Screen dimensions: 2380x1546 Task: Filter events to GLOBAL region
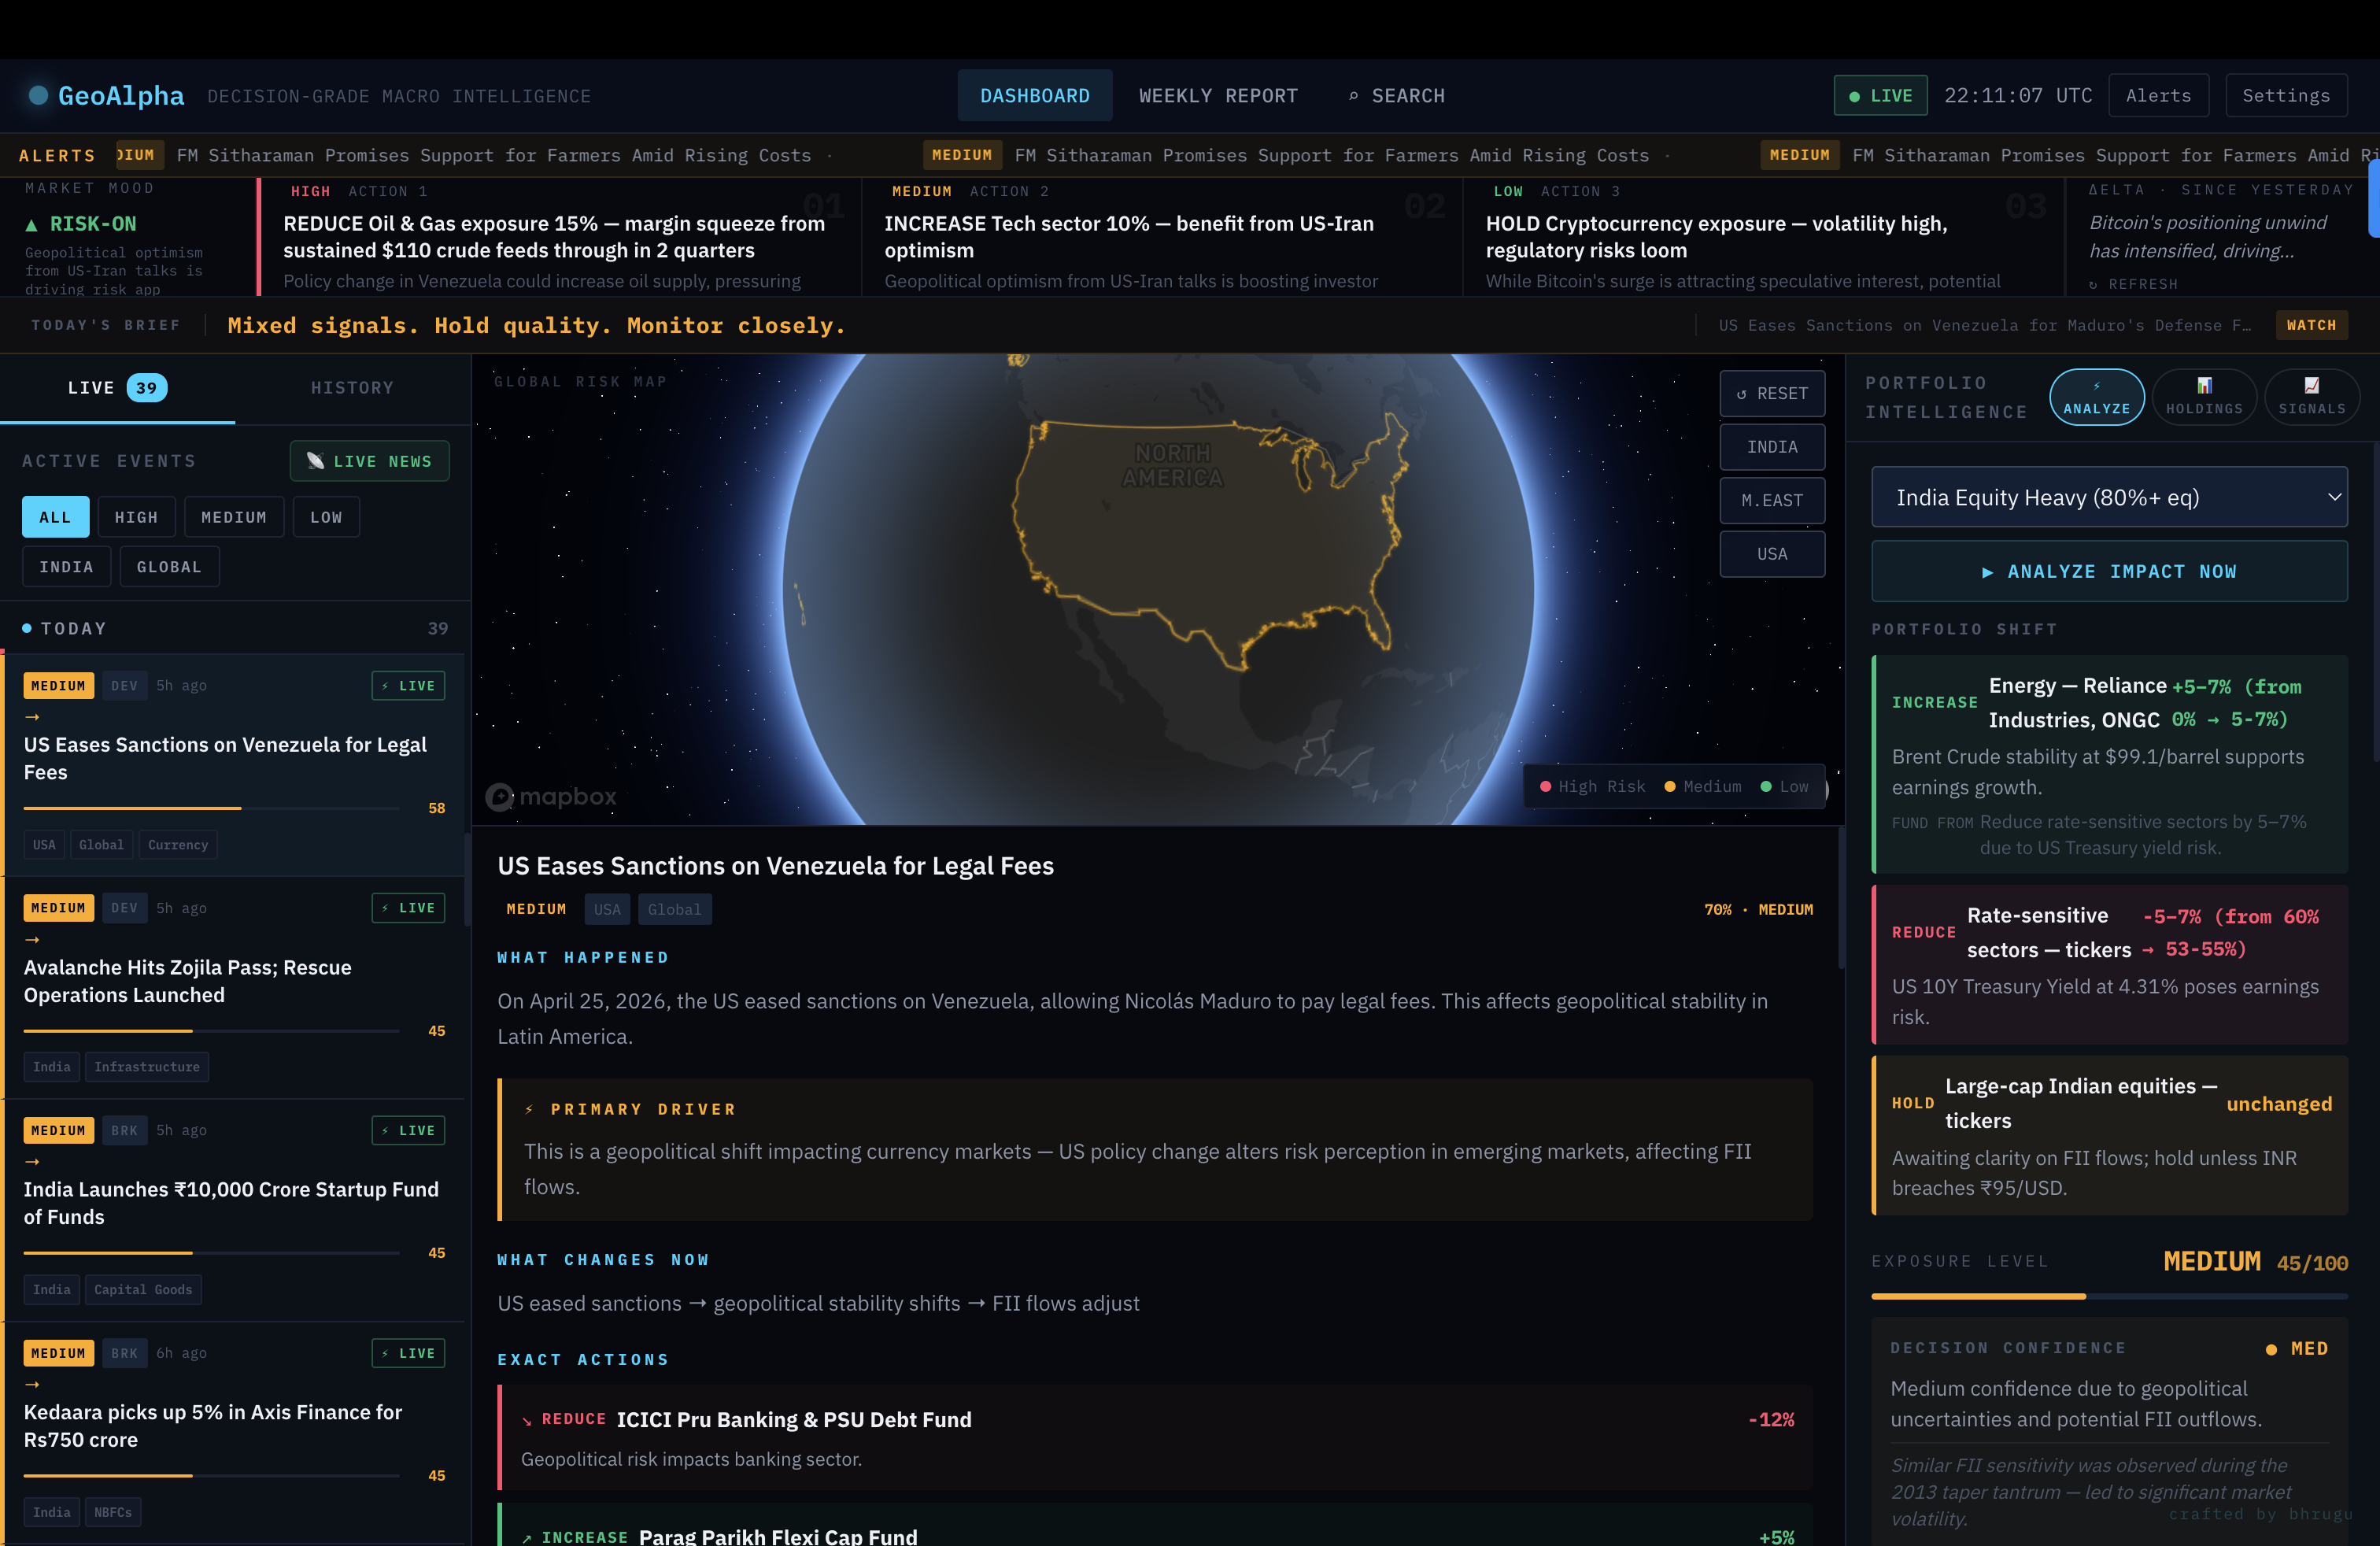tap(169, 566)
